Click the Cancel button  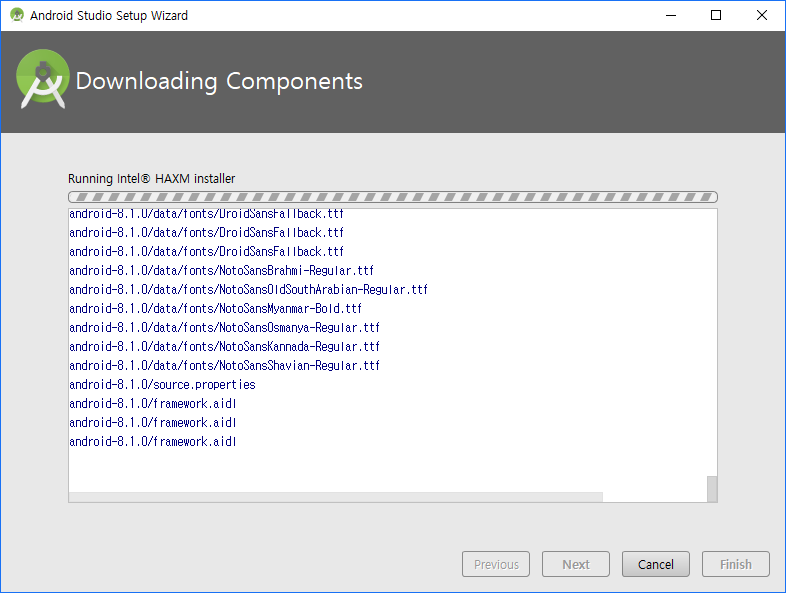coord(655,564)
